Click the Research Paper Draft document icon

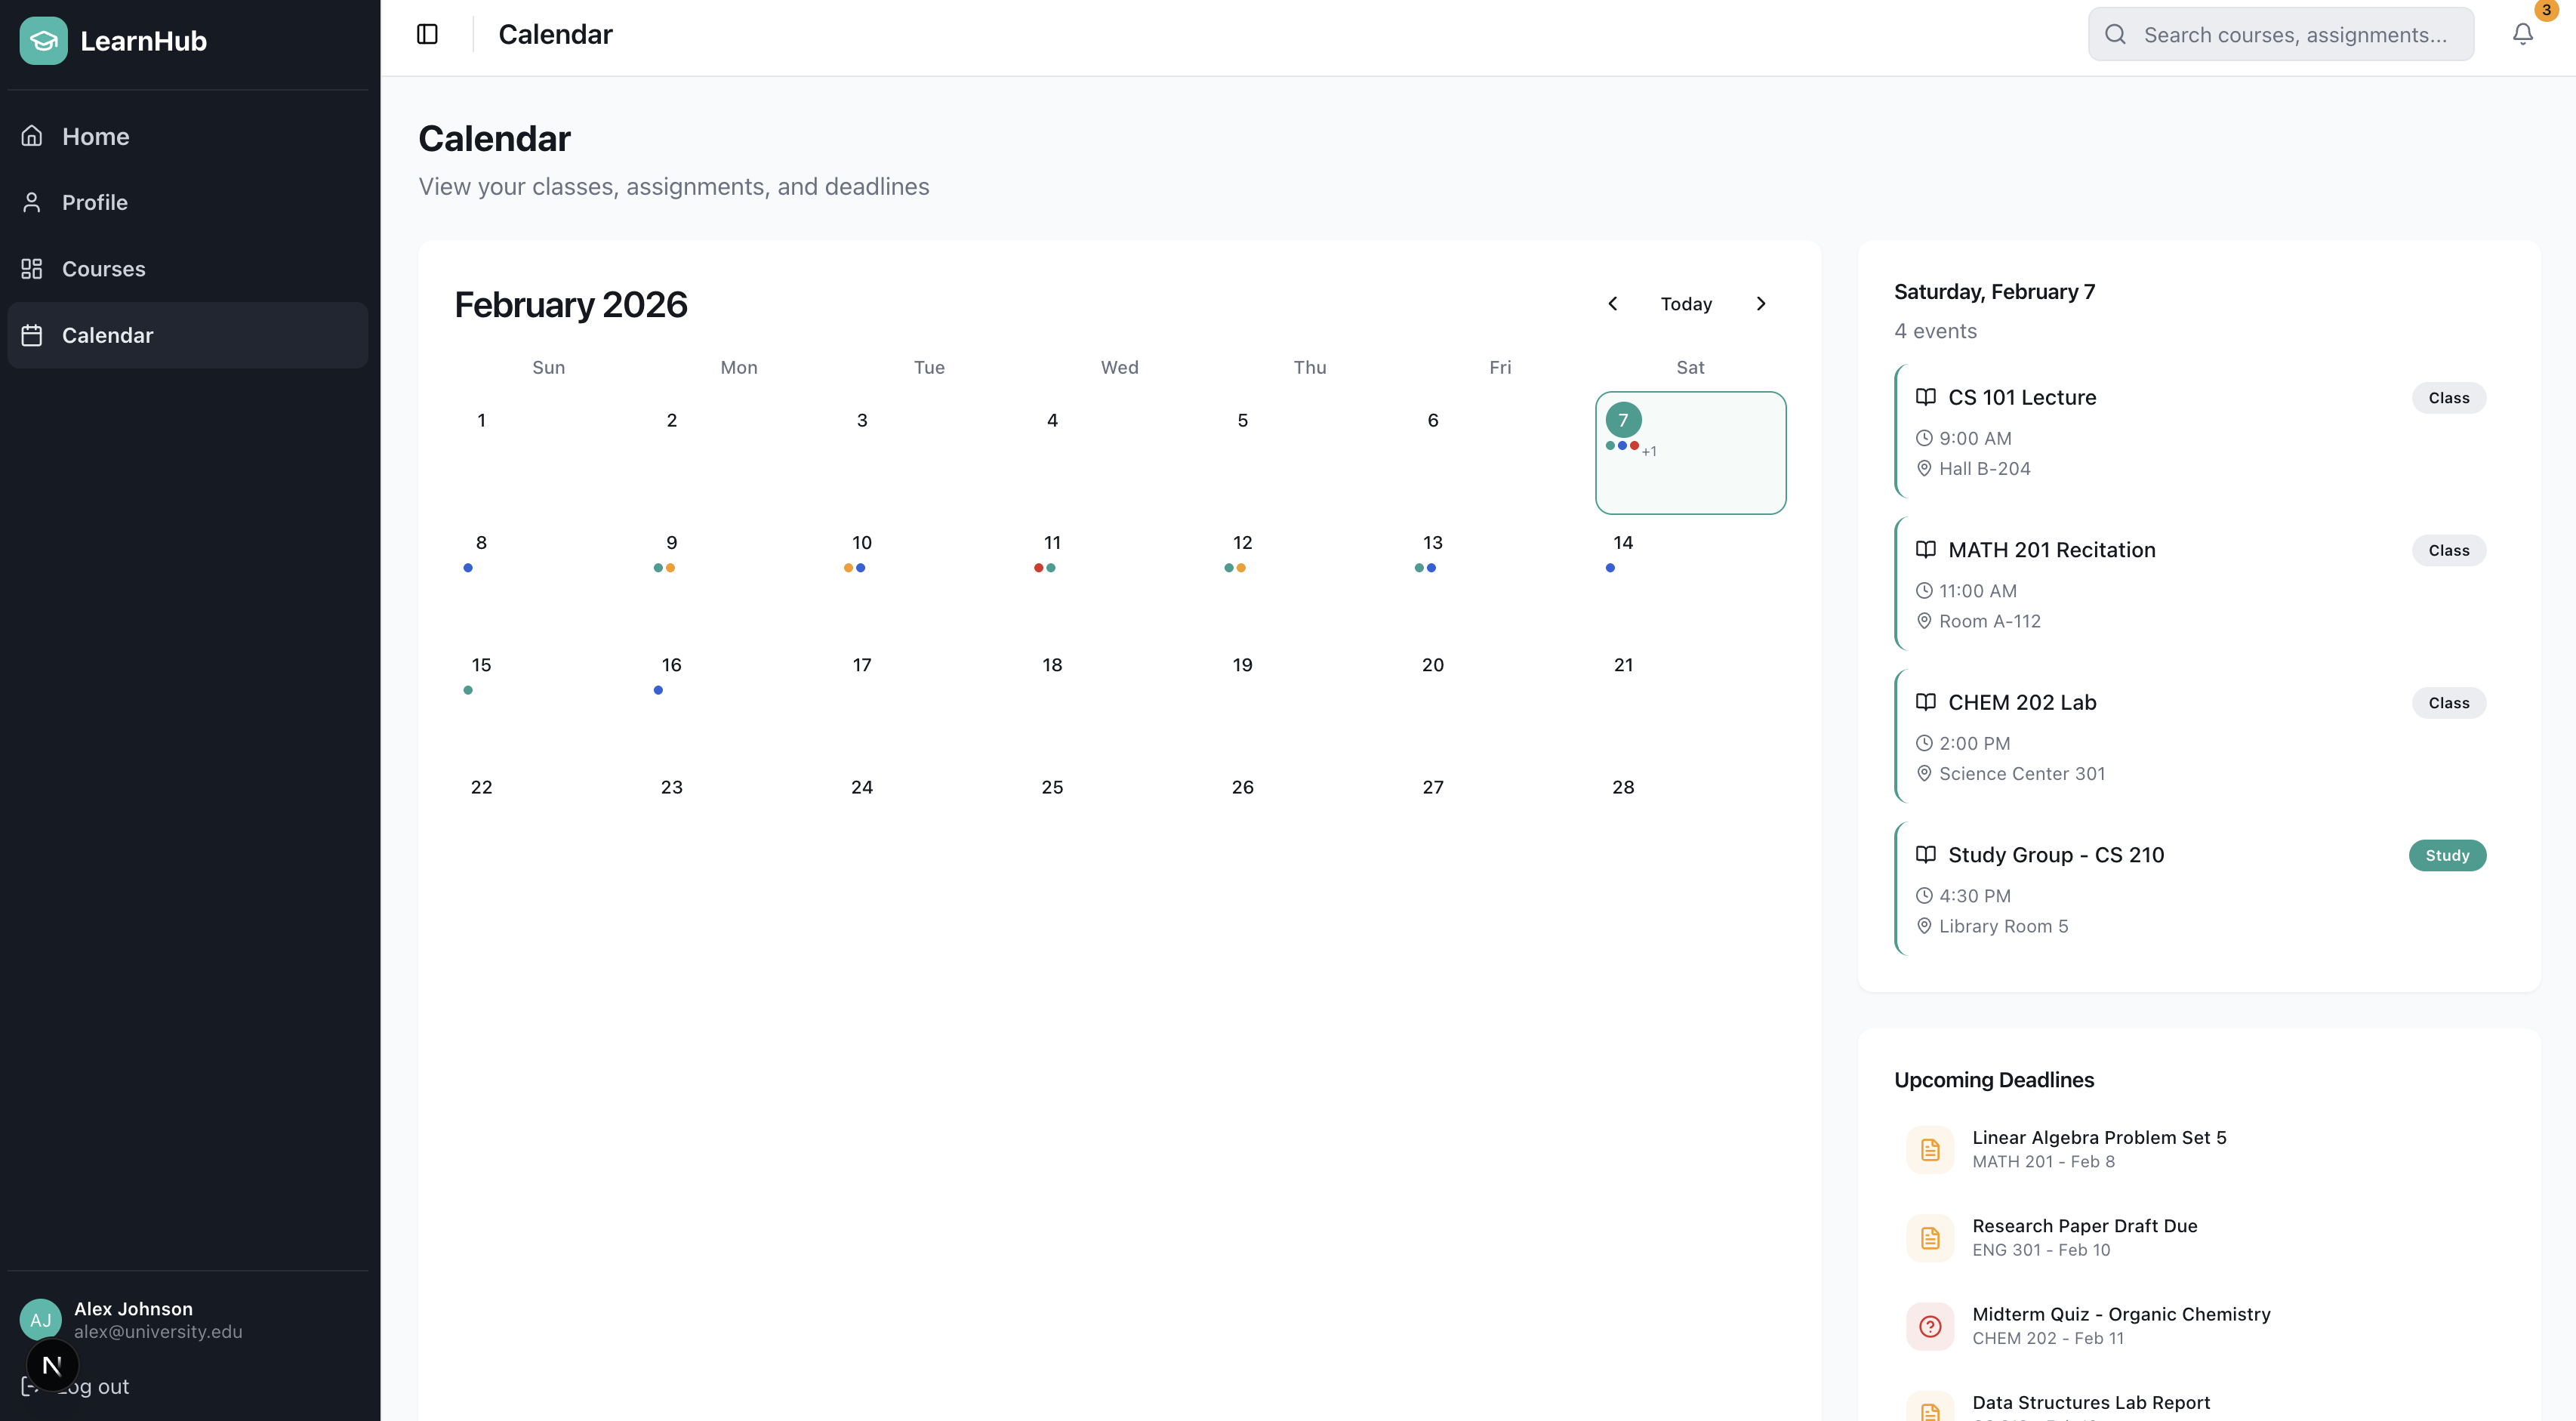(1930, 1238)
